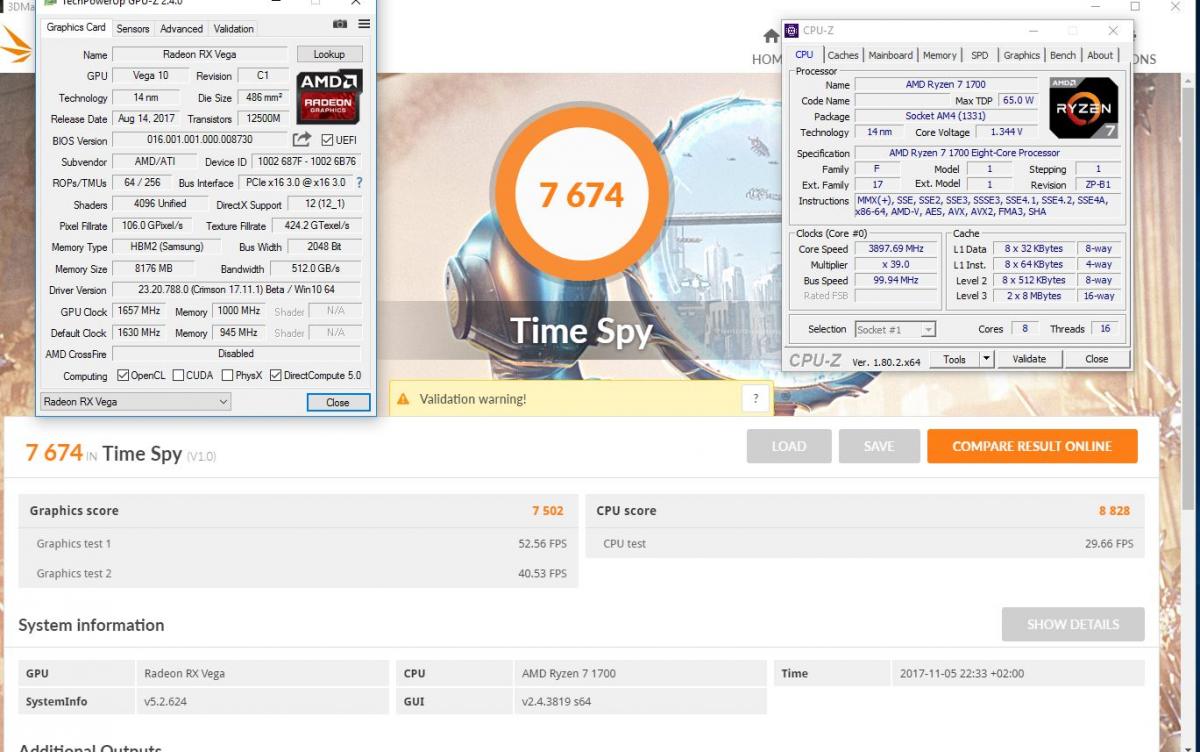Click the 3DMark orange logo
The width and height of the screenshot is (1200, 752).
(x=15, y=43)
